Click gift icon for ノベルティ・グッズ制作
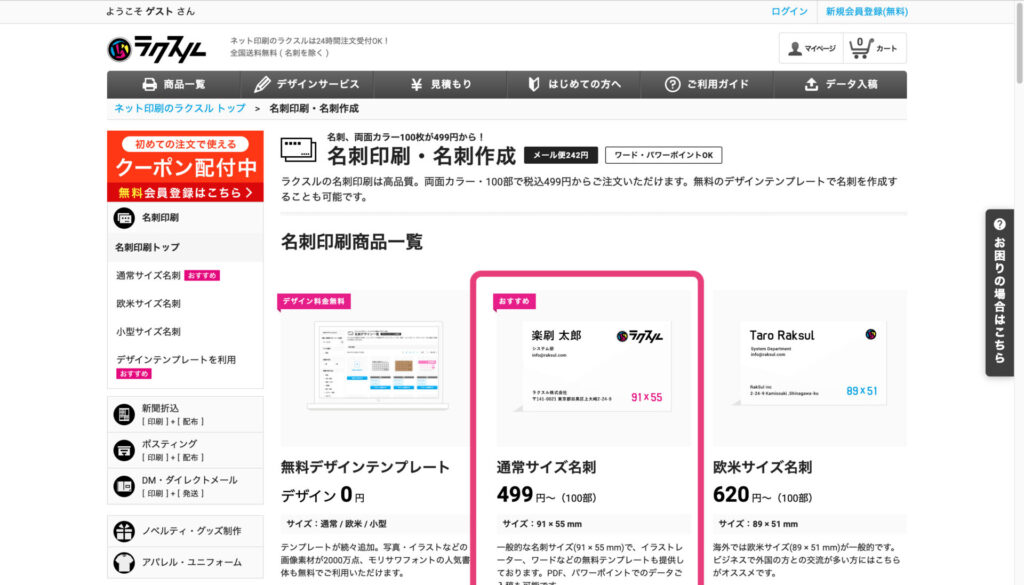The image size is (1024, 585). 124,531
